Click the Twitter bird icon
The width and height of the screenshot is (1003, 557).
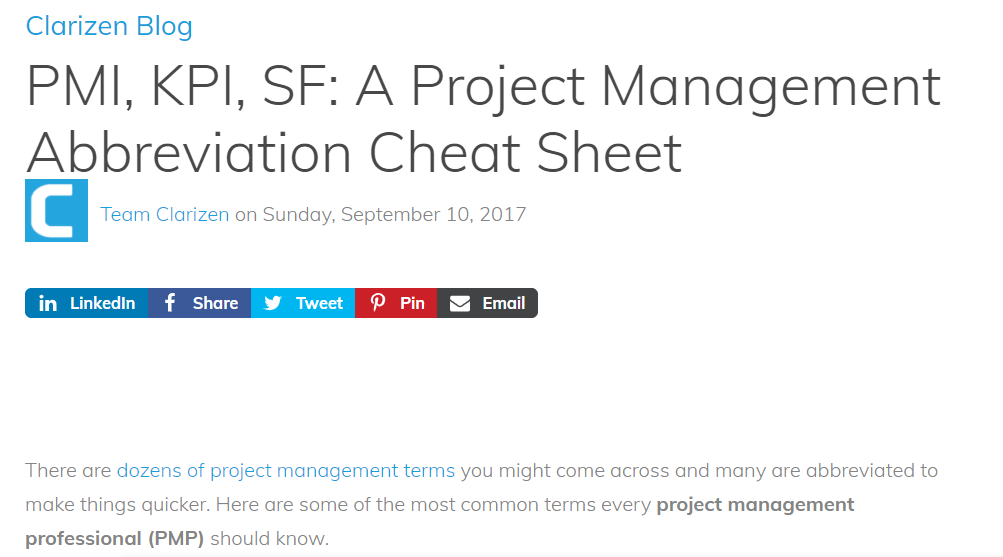(272, 303)
